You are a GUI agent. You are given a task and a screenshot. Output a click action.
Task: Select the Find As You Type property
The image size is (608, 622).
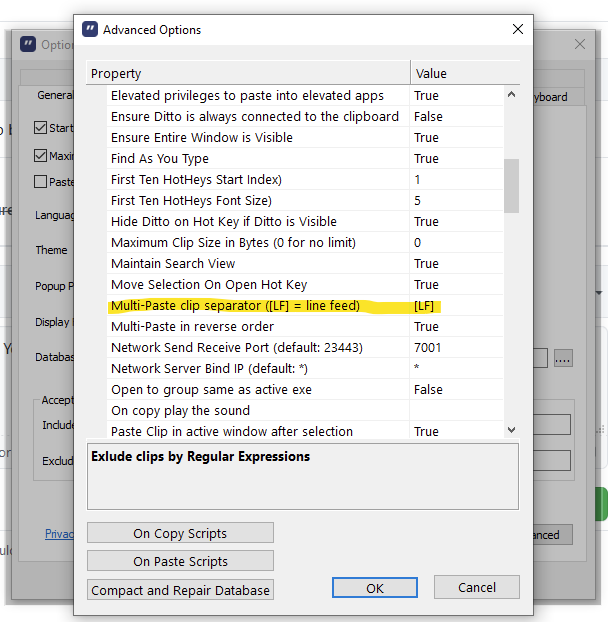305,159
